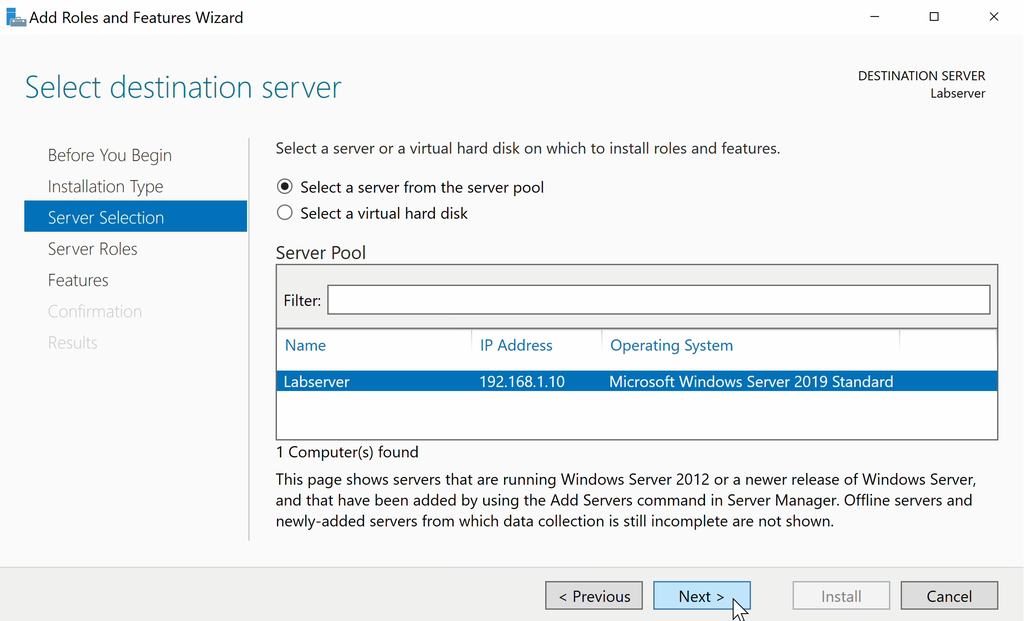This screenshot has width=1024, height=621.
Task: Open the Features step
Action: pyautogui.click(x=78, y=280)
